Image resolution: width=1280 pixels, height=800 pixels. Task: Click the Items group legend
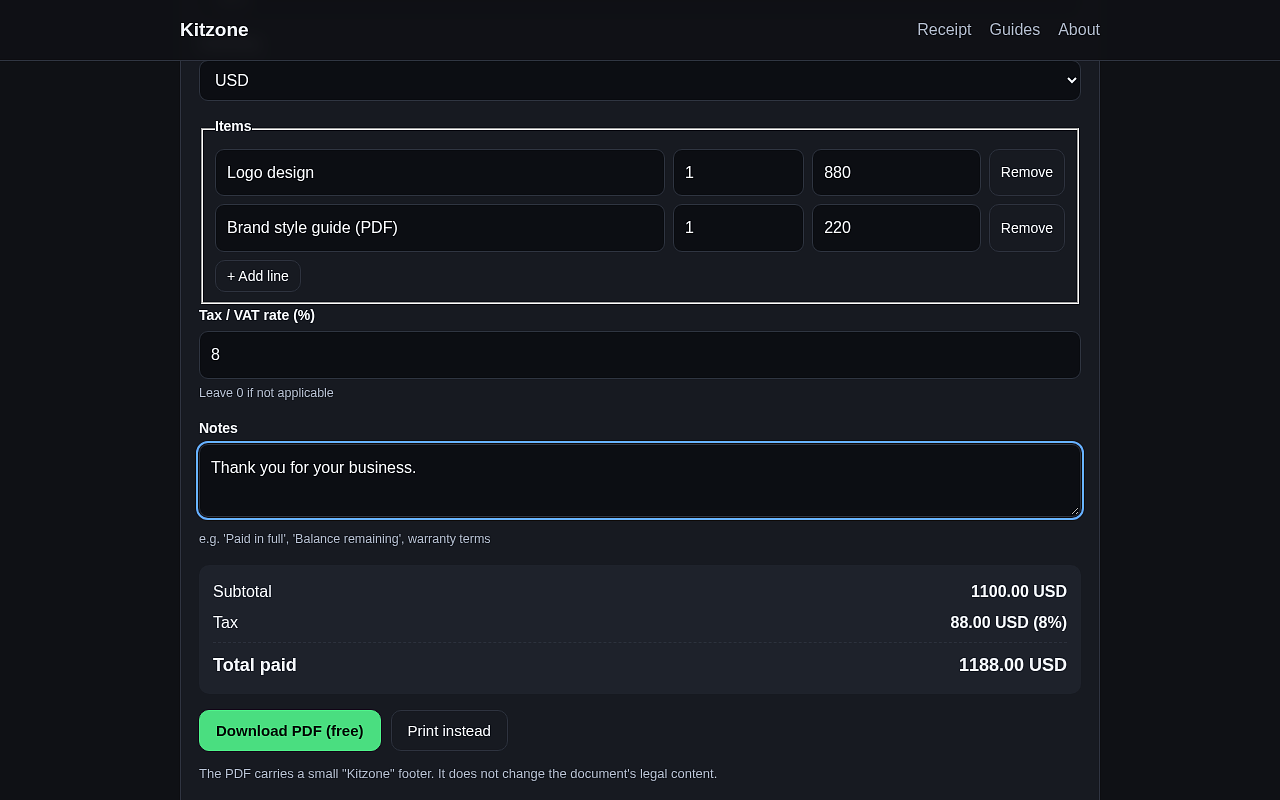[233, 126]
